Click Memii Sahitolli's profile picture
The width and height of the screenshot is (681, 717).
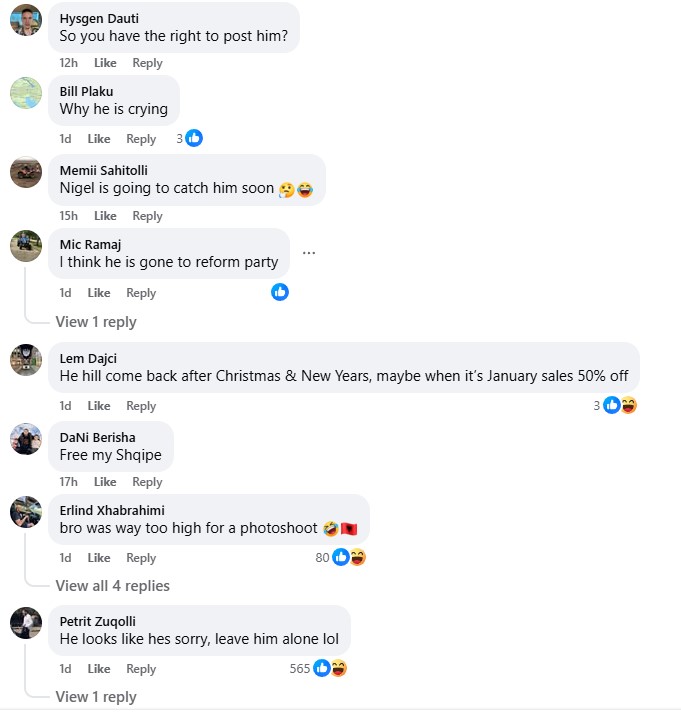[26, 171]
